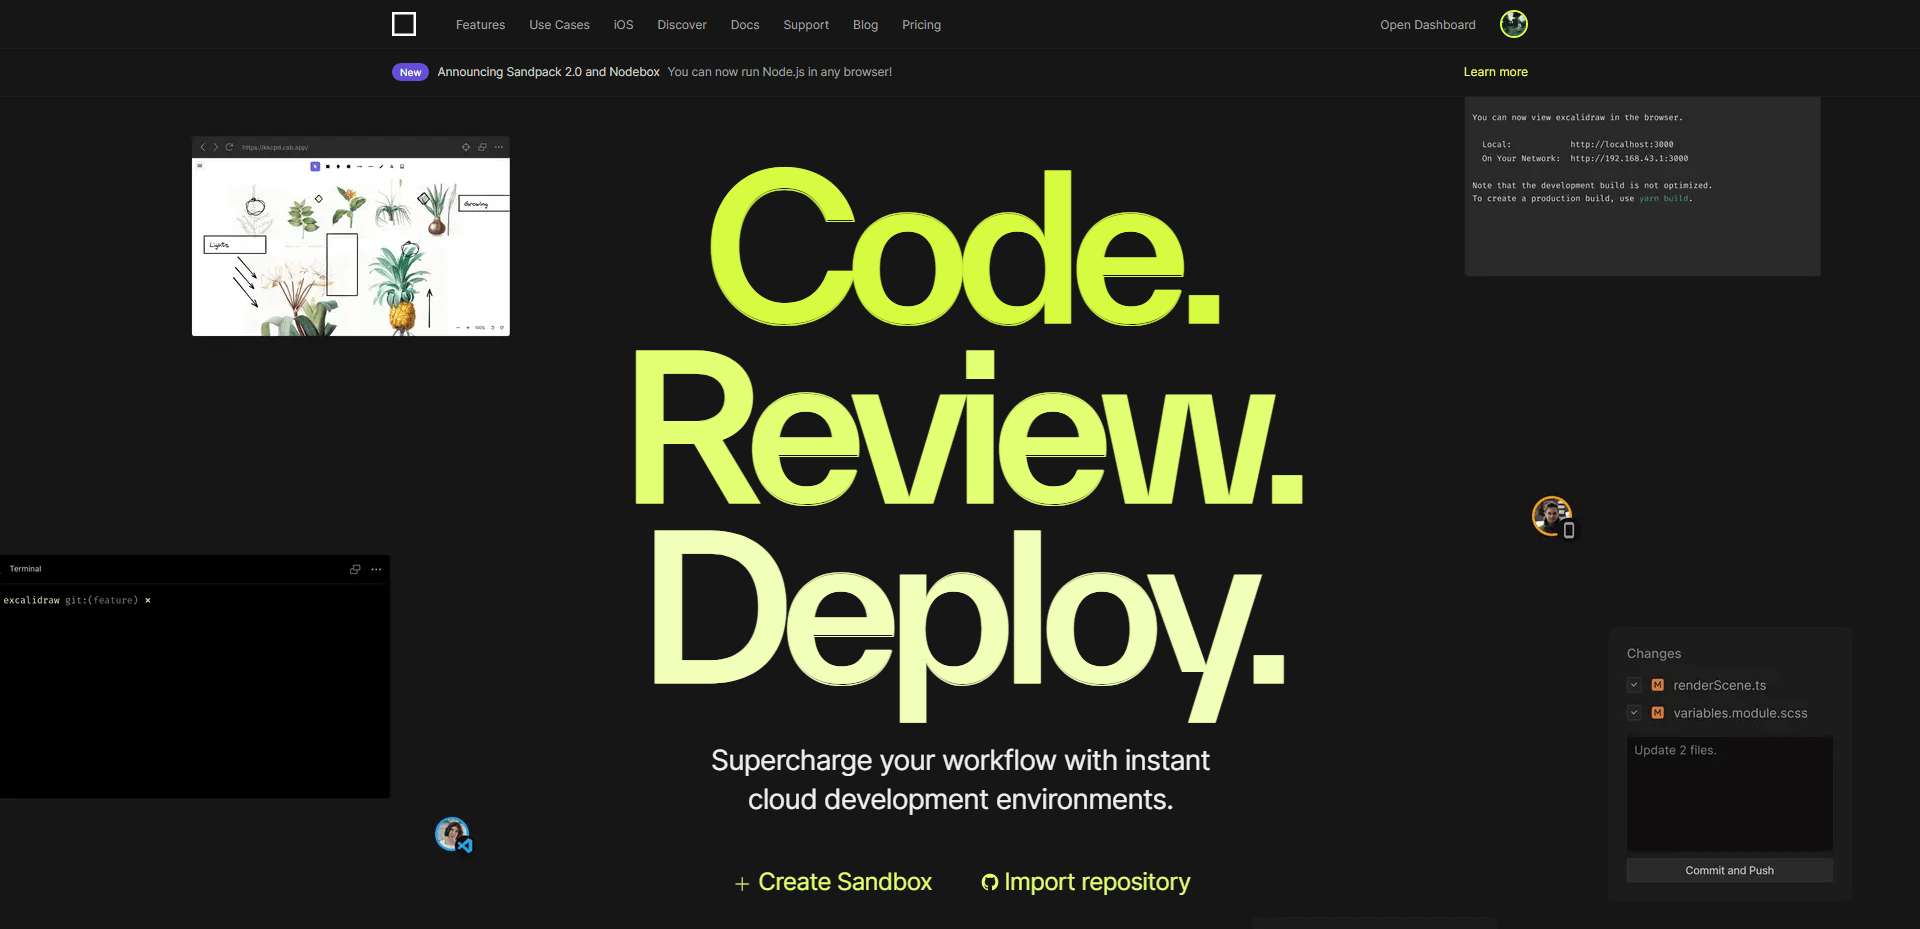Toggle the variables.module.scss checkbox
The image size is (1920, 929).
pyautogui.click(x=1634, y=713)
